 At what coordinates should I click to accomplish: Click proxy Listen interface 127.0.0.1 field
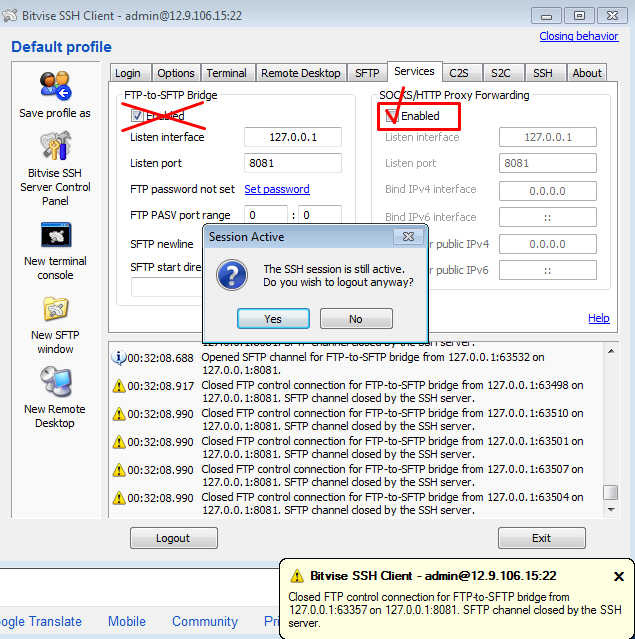pyautogui.click(x=548, y=137)
